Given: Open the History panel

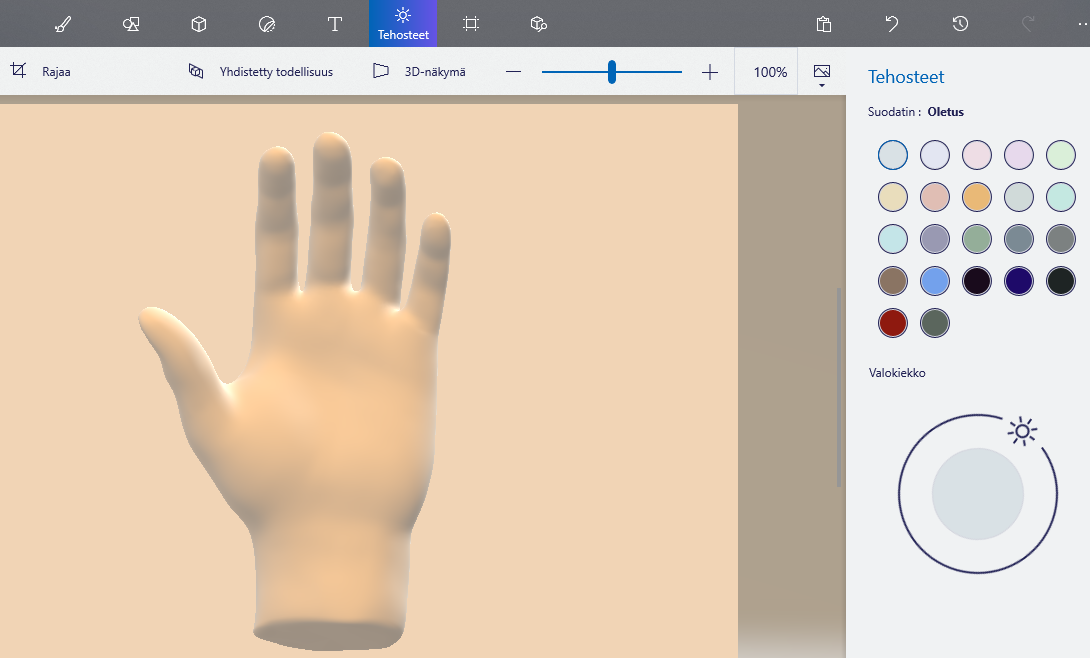Looking at the screenshot, I should point(960,24).
